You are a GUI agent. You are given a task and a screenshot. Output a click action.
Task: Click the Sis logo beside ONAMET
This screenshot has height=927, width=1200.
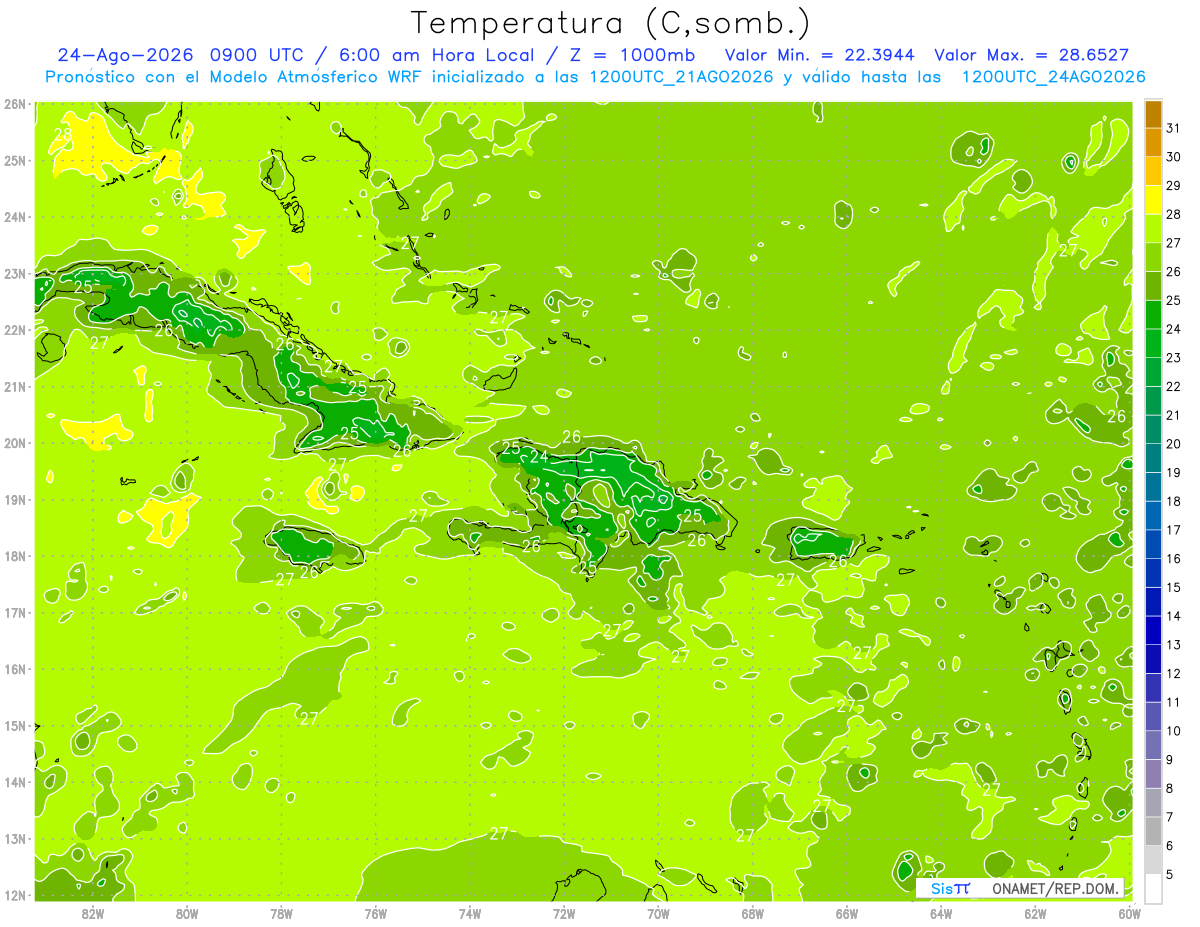[950, 888]
